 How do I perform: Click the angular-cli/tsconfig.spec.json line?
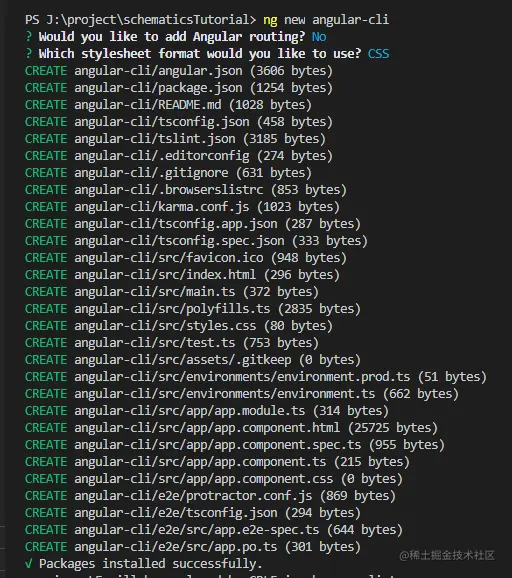[x=196, y=240]
